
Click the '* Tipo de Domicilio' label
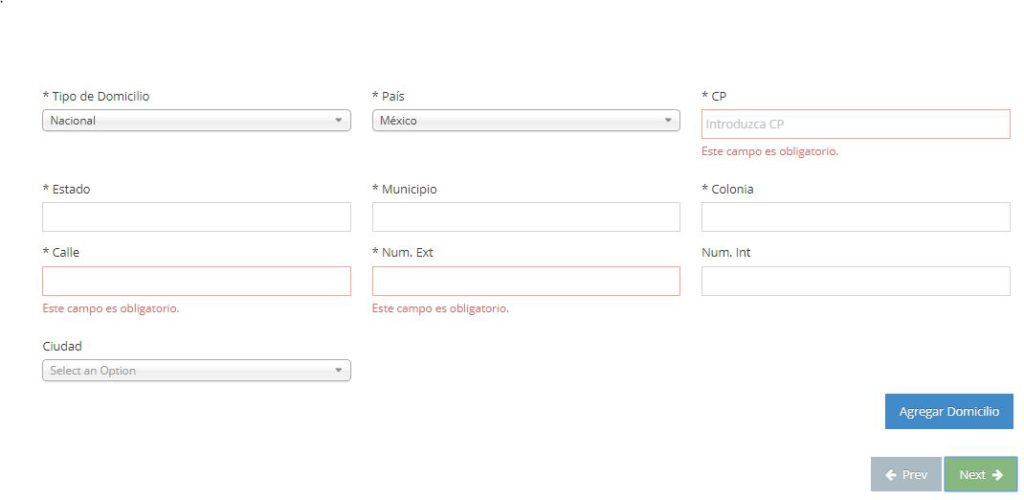[x=96, y=96]
